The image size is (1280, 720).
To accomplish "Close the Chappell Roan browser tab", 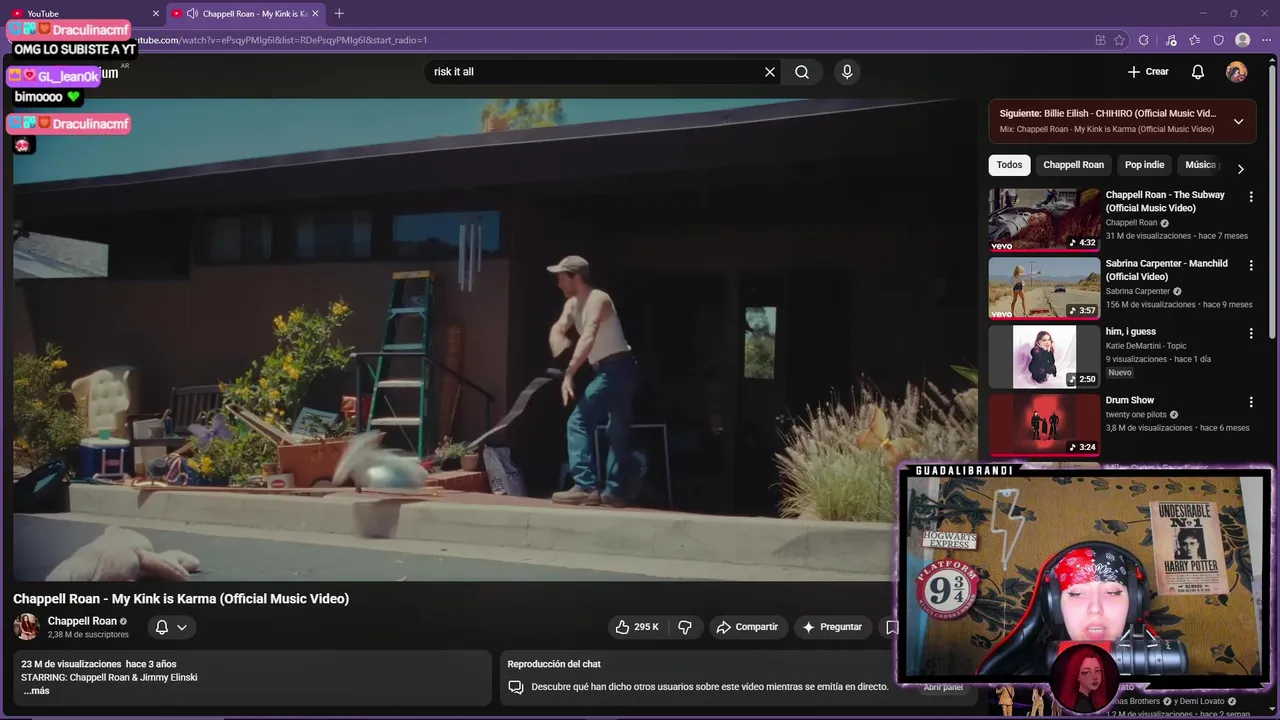I will (316, 13).
